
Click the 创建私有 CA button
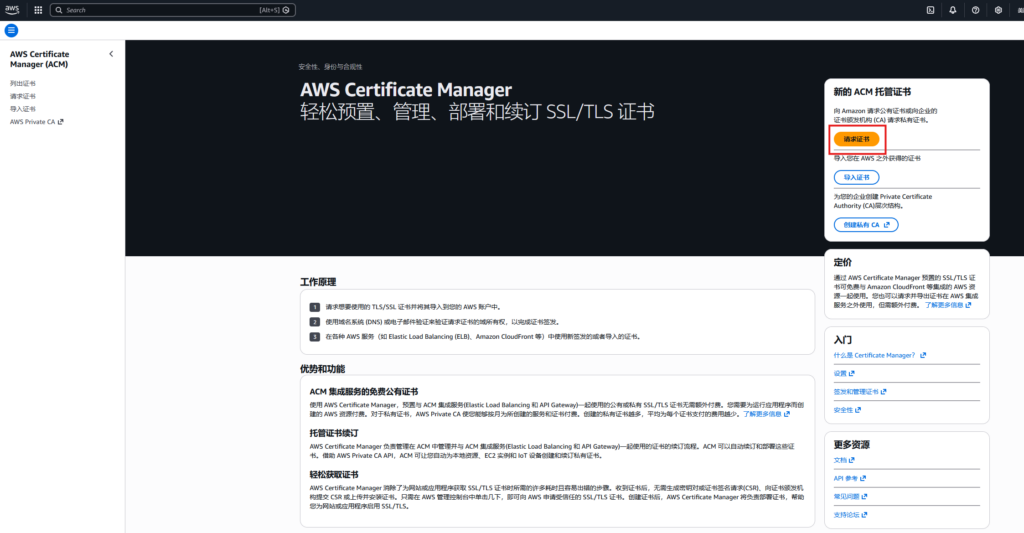point(865,225)
